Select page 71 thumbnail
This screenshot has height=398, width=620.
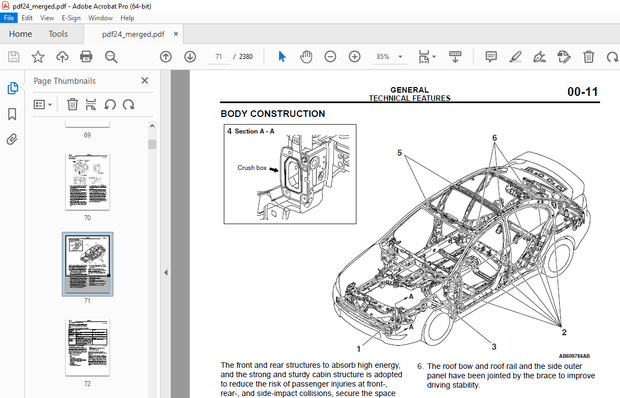pos(87,264)
